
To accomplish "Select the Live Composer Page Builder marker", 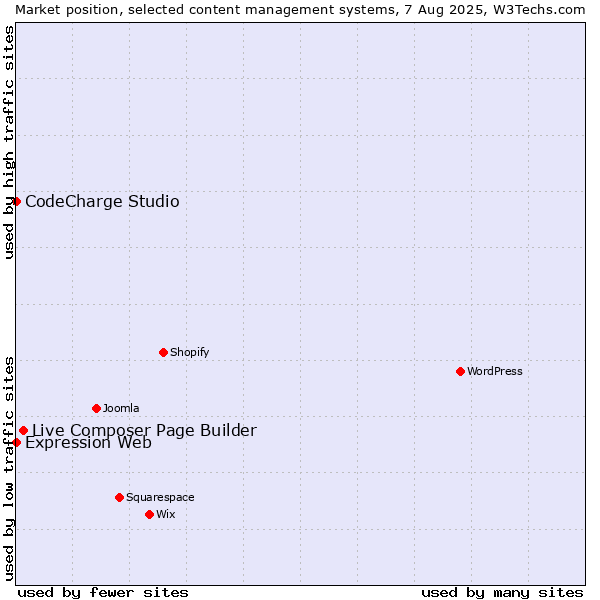I will (23, 430).
